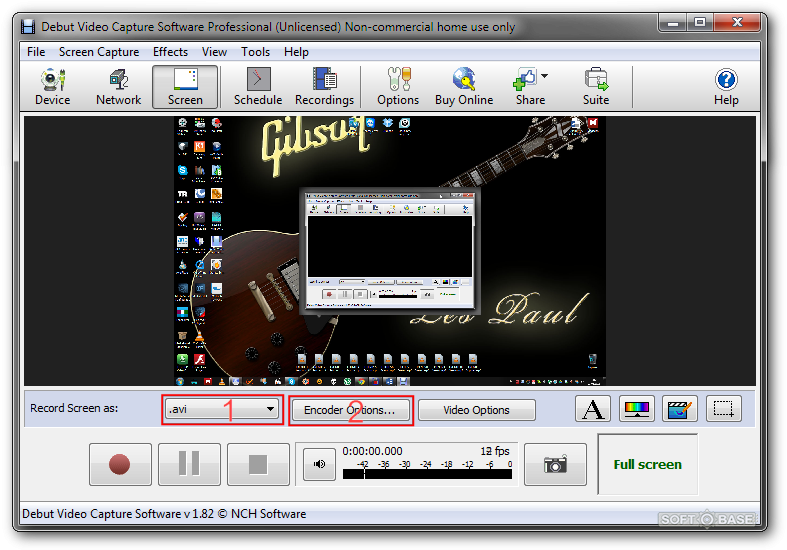
Task: Click the Record Screen as label
Action: click(x=74, y=408)
